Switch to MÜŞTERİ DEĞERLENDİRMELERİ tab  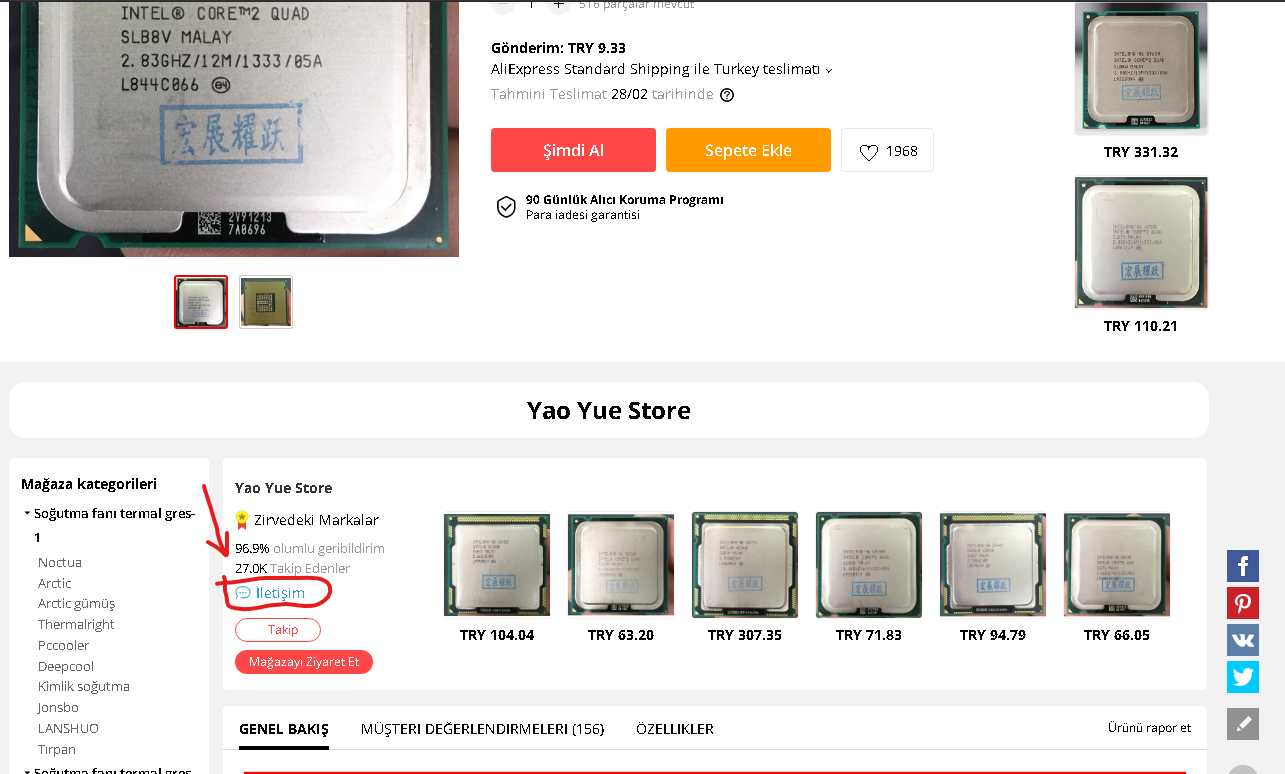point(482,729)
